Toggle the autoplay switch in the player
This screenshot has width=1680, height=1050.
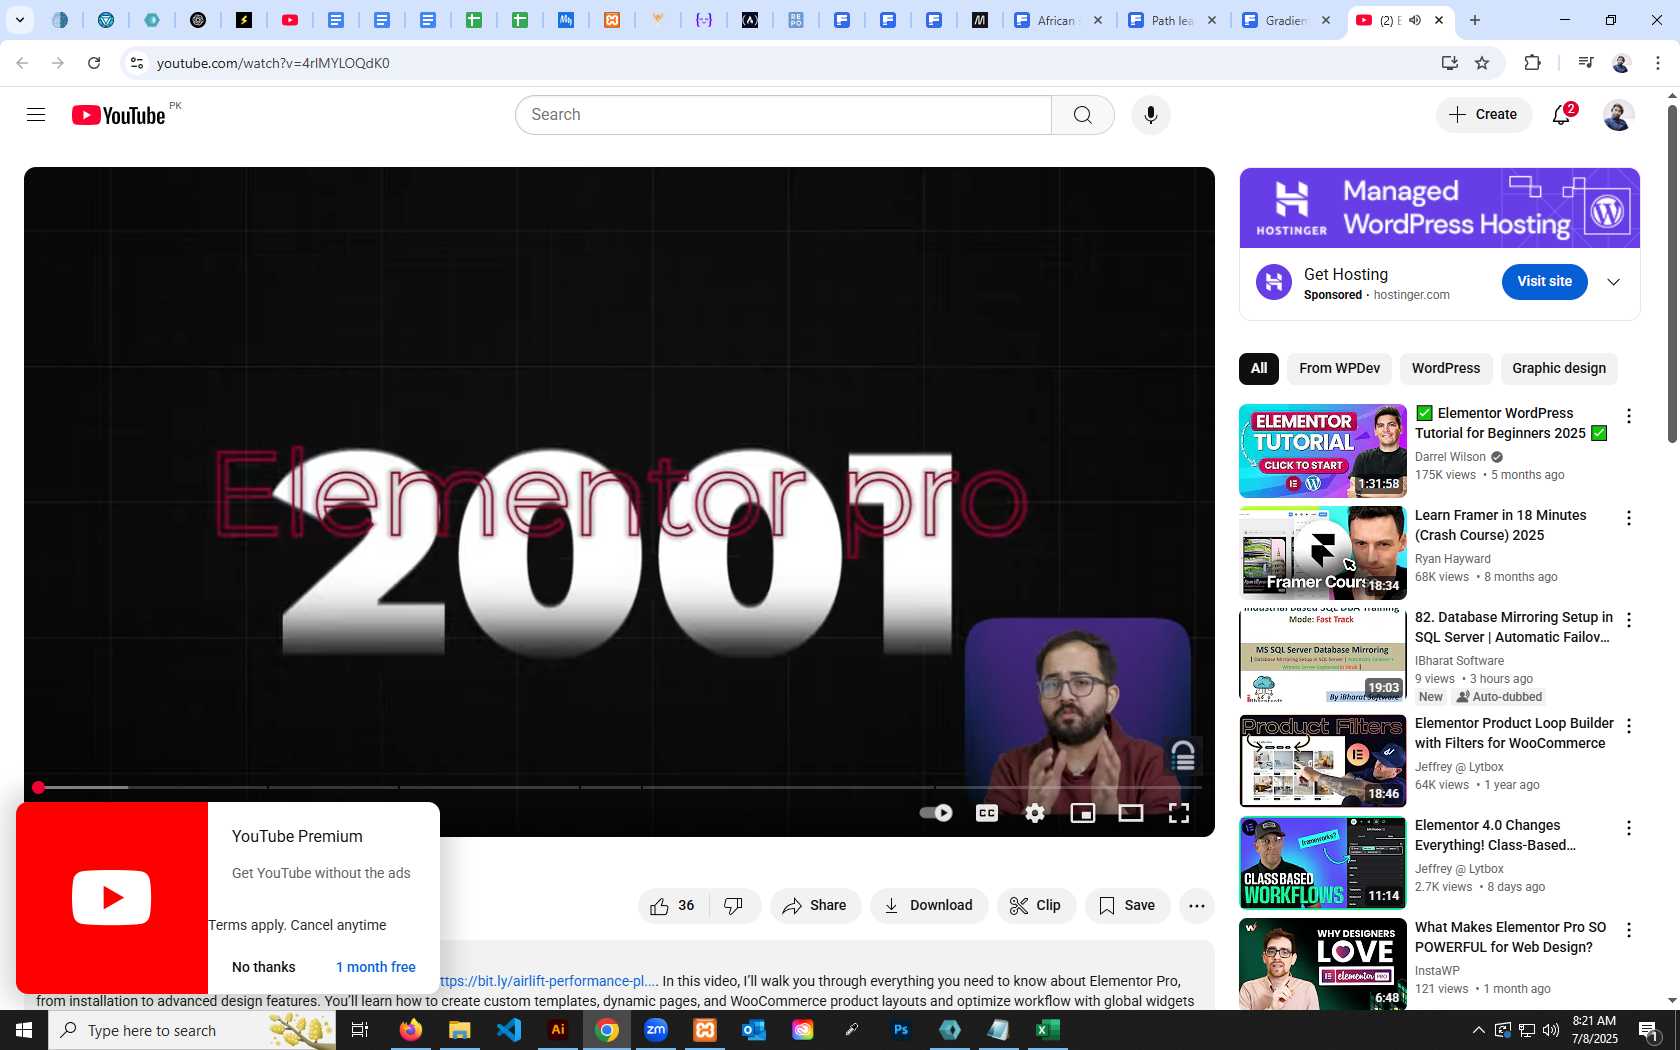(936, 813)
